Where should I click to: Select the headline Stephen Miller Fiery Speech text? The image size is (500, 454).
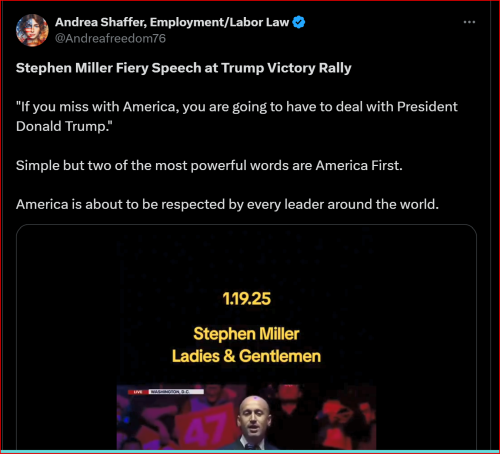(184, 68)
